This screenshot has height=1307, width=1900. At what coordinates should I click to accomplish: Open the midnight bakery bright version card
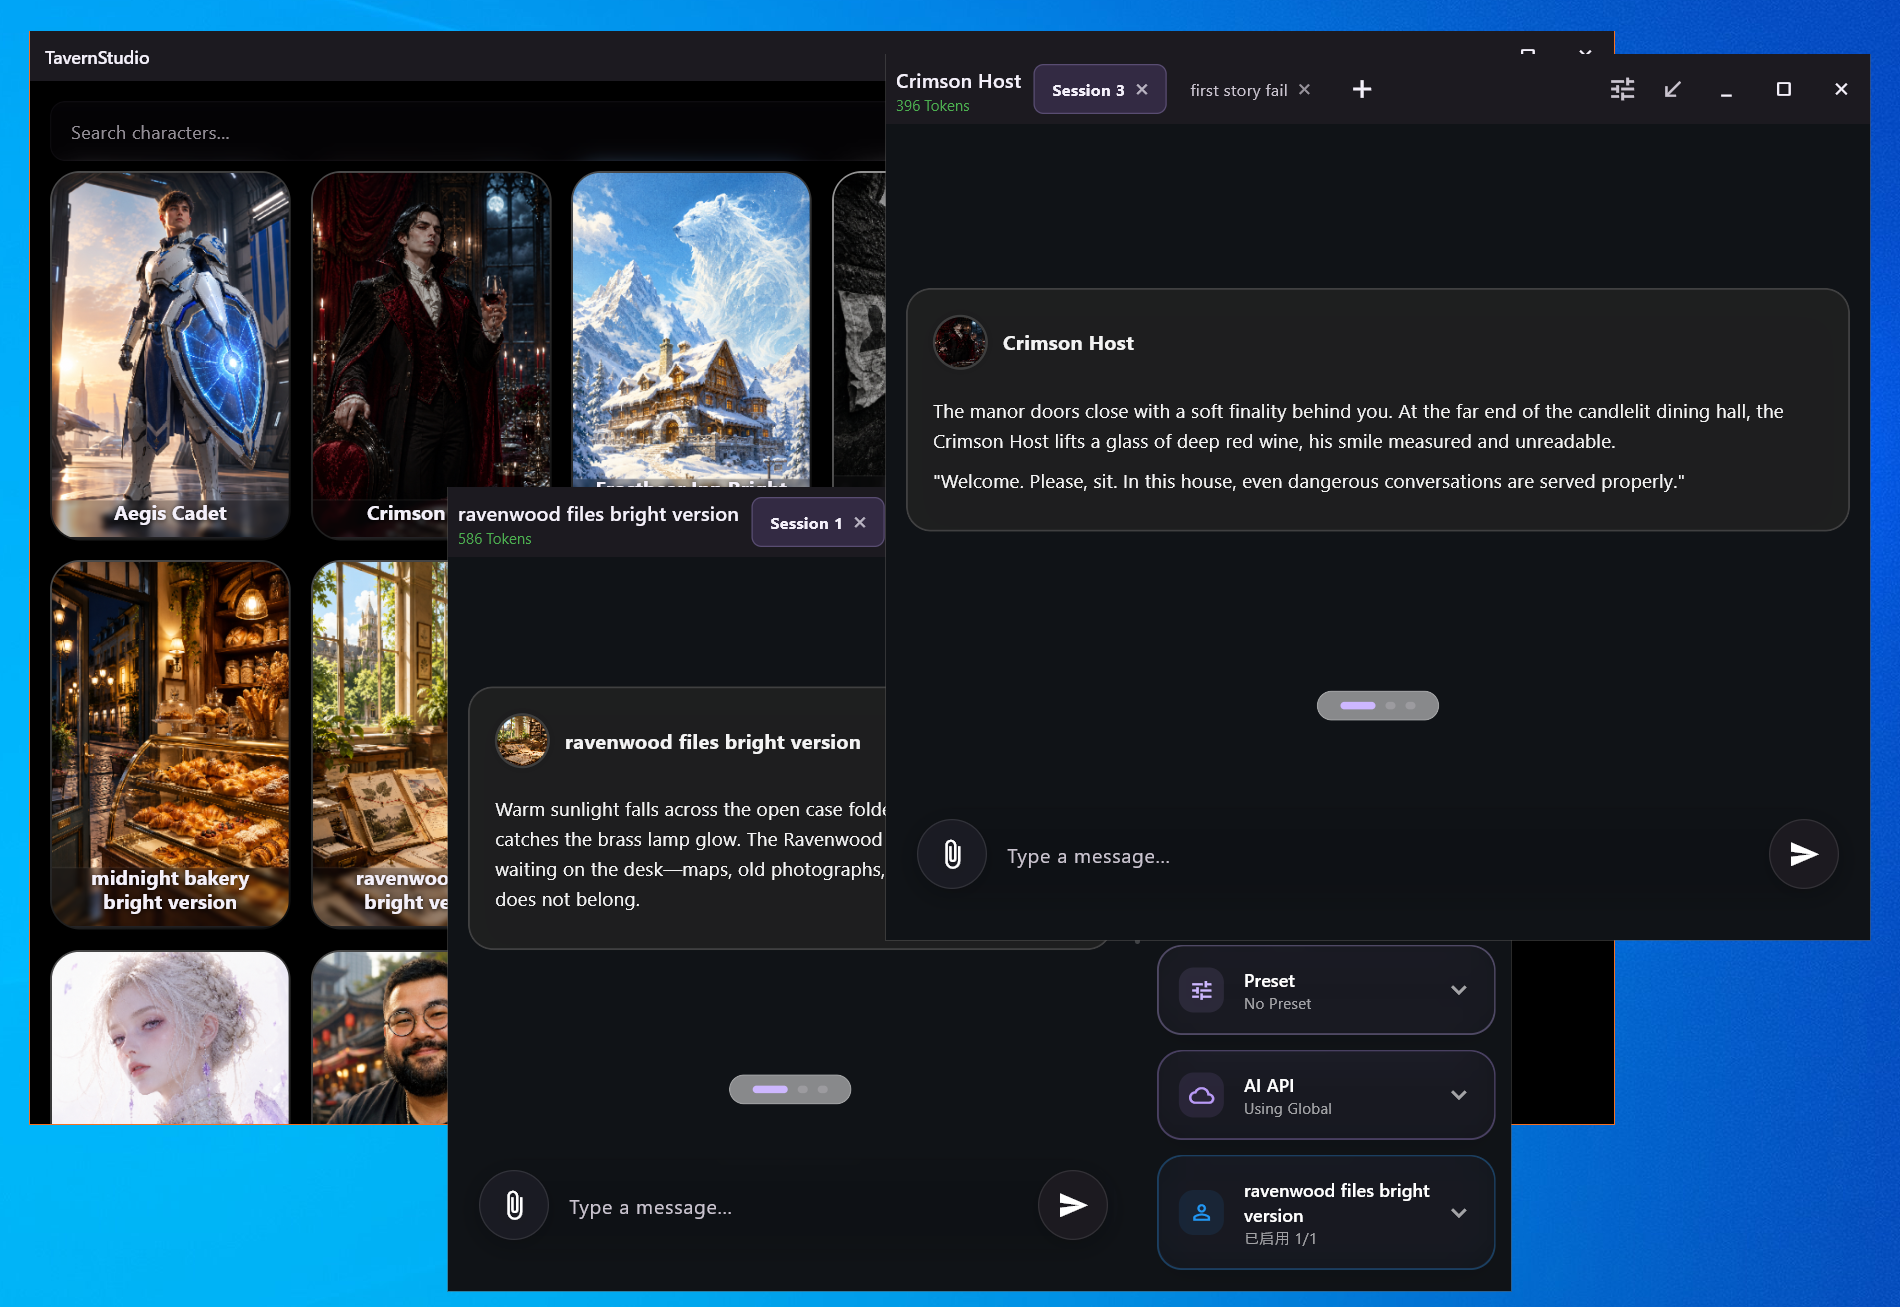coord(170,744)
